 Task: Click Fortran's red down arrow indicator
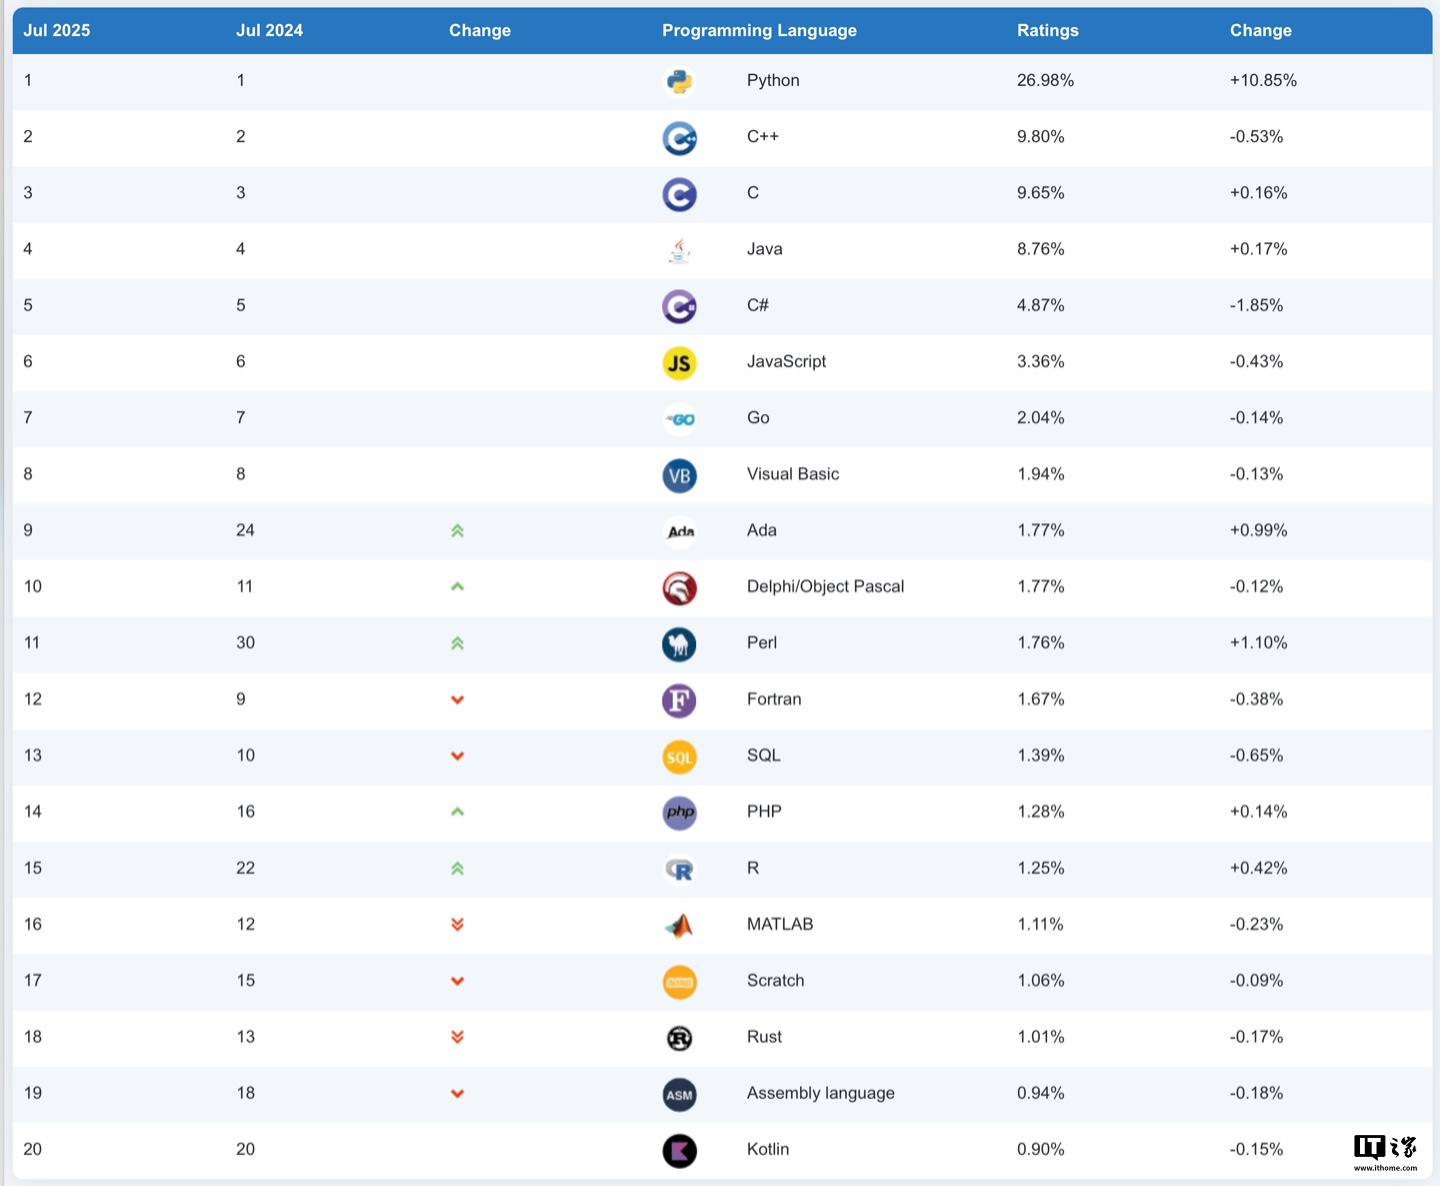pyautogui.click(x=457, y=700)
